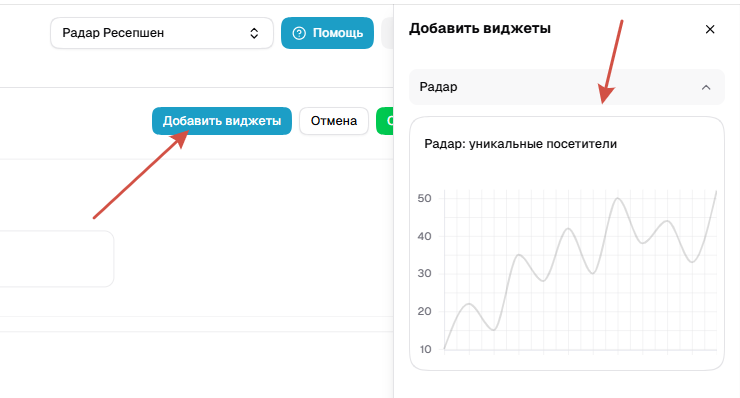The image size is (740, 398).
Task: Click the chevron icon in Радар header
Action: (x=706, y=87)
